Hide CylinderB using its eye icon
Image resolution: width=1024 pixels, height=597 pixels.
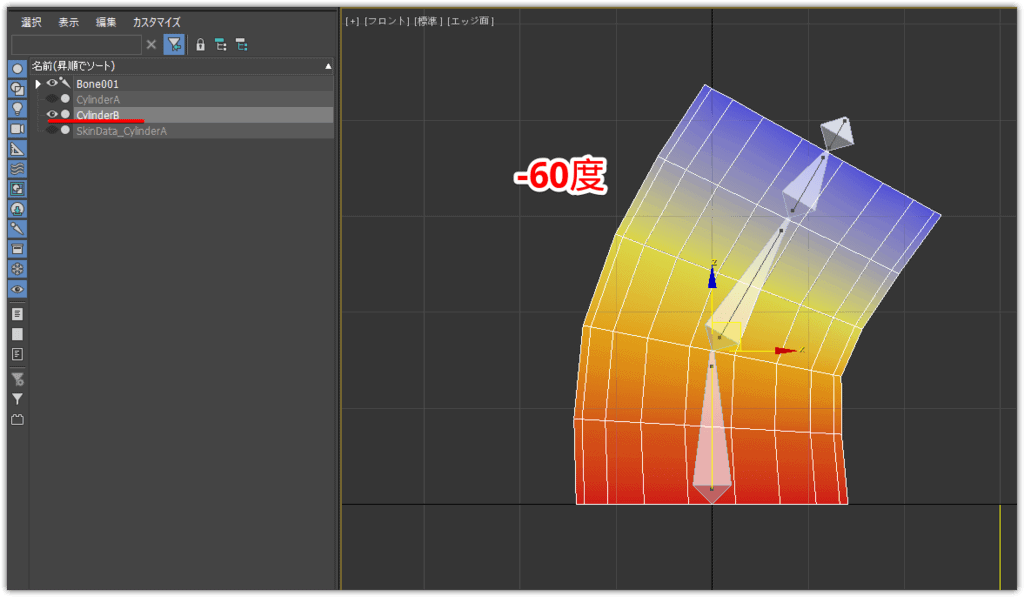click(x=52, y=114)
